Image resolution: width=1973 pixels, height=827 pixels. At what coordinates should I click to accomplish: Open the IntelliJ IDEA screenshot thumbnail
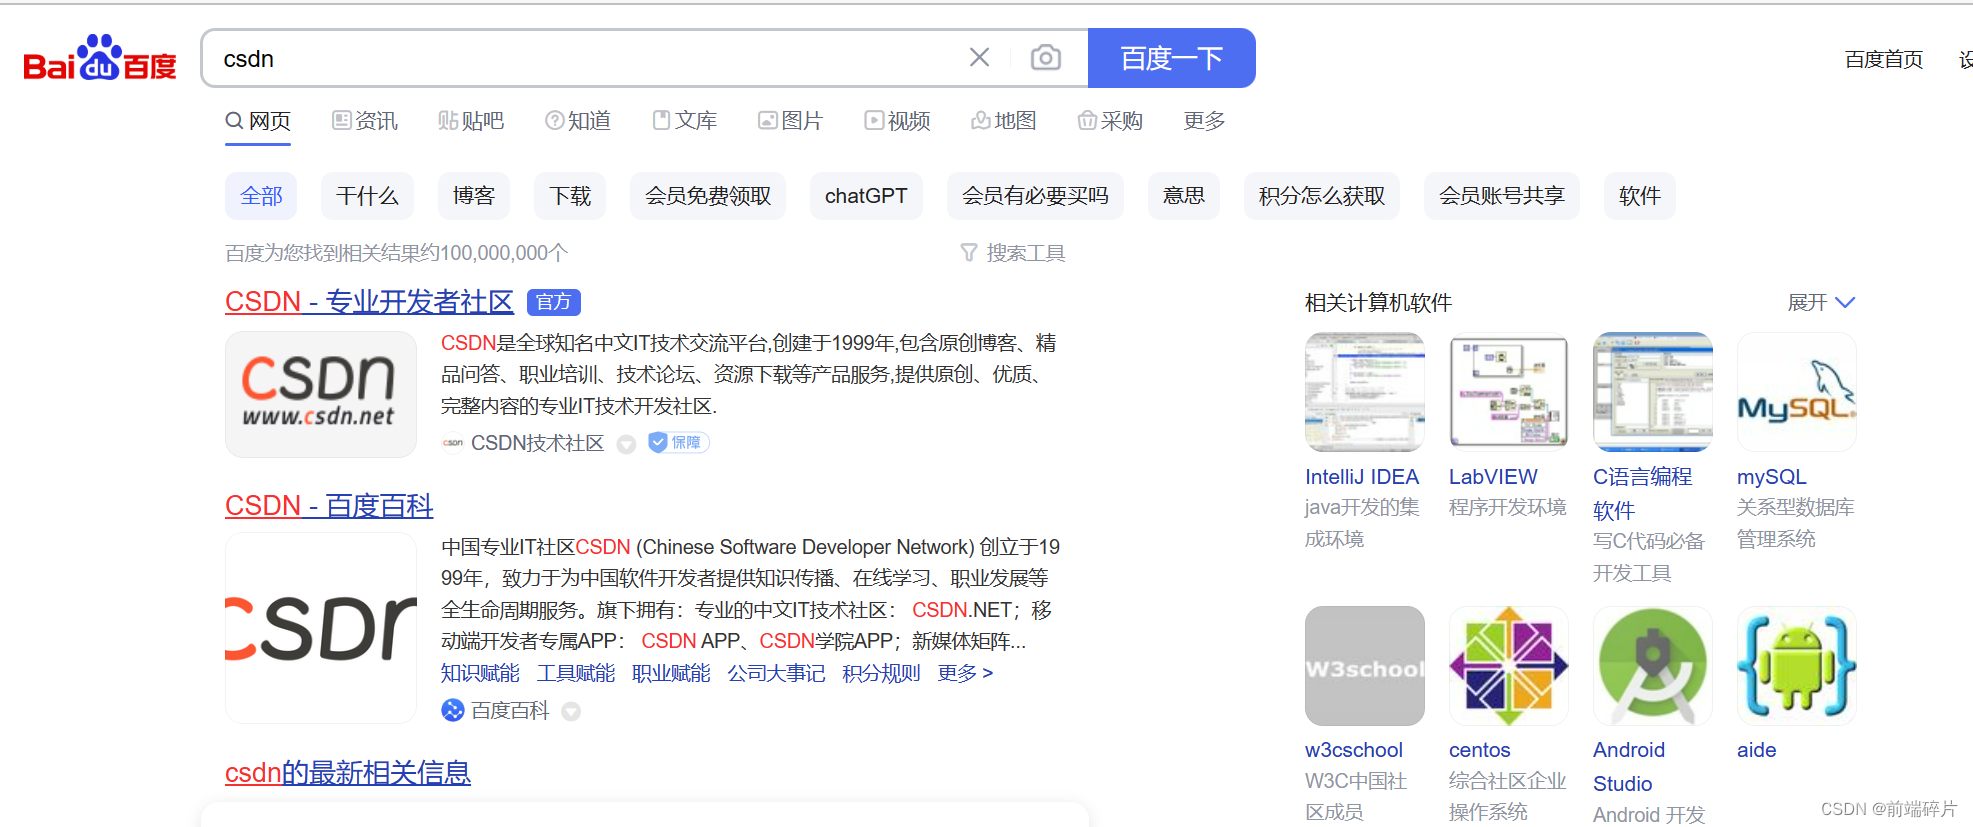[1365, 392]
